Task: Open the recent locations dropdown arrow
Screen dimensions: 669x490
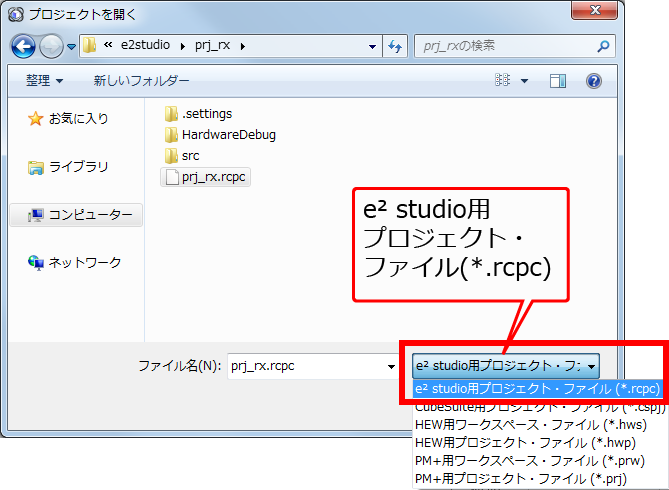Action: point(72,47)
